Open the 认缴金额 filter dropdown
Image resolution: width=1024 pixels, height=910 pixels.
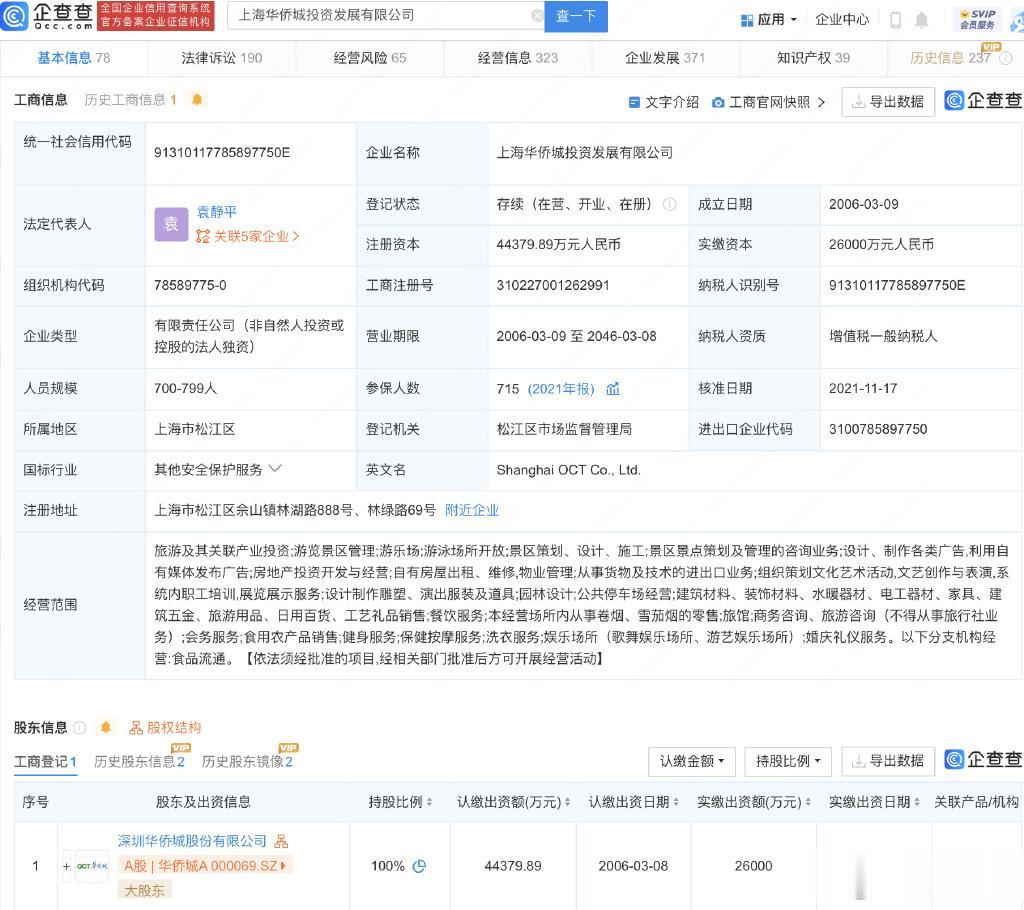[x=692, y=761]
